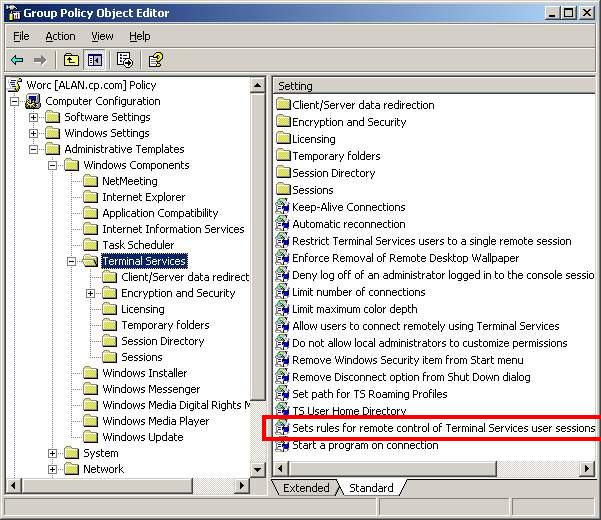
Task: Collapse the Administrative Templates node
Action: [x=34, y=149]
